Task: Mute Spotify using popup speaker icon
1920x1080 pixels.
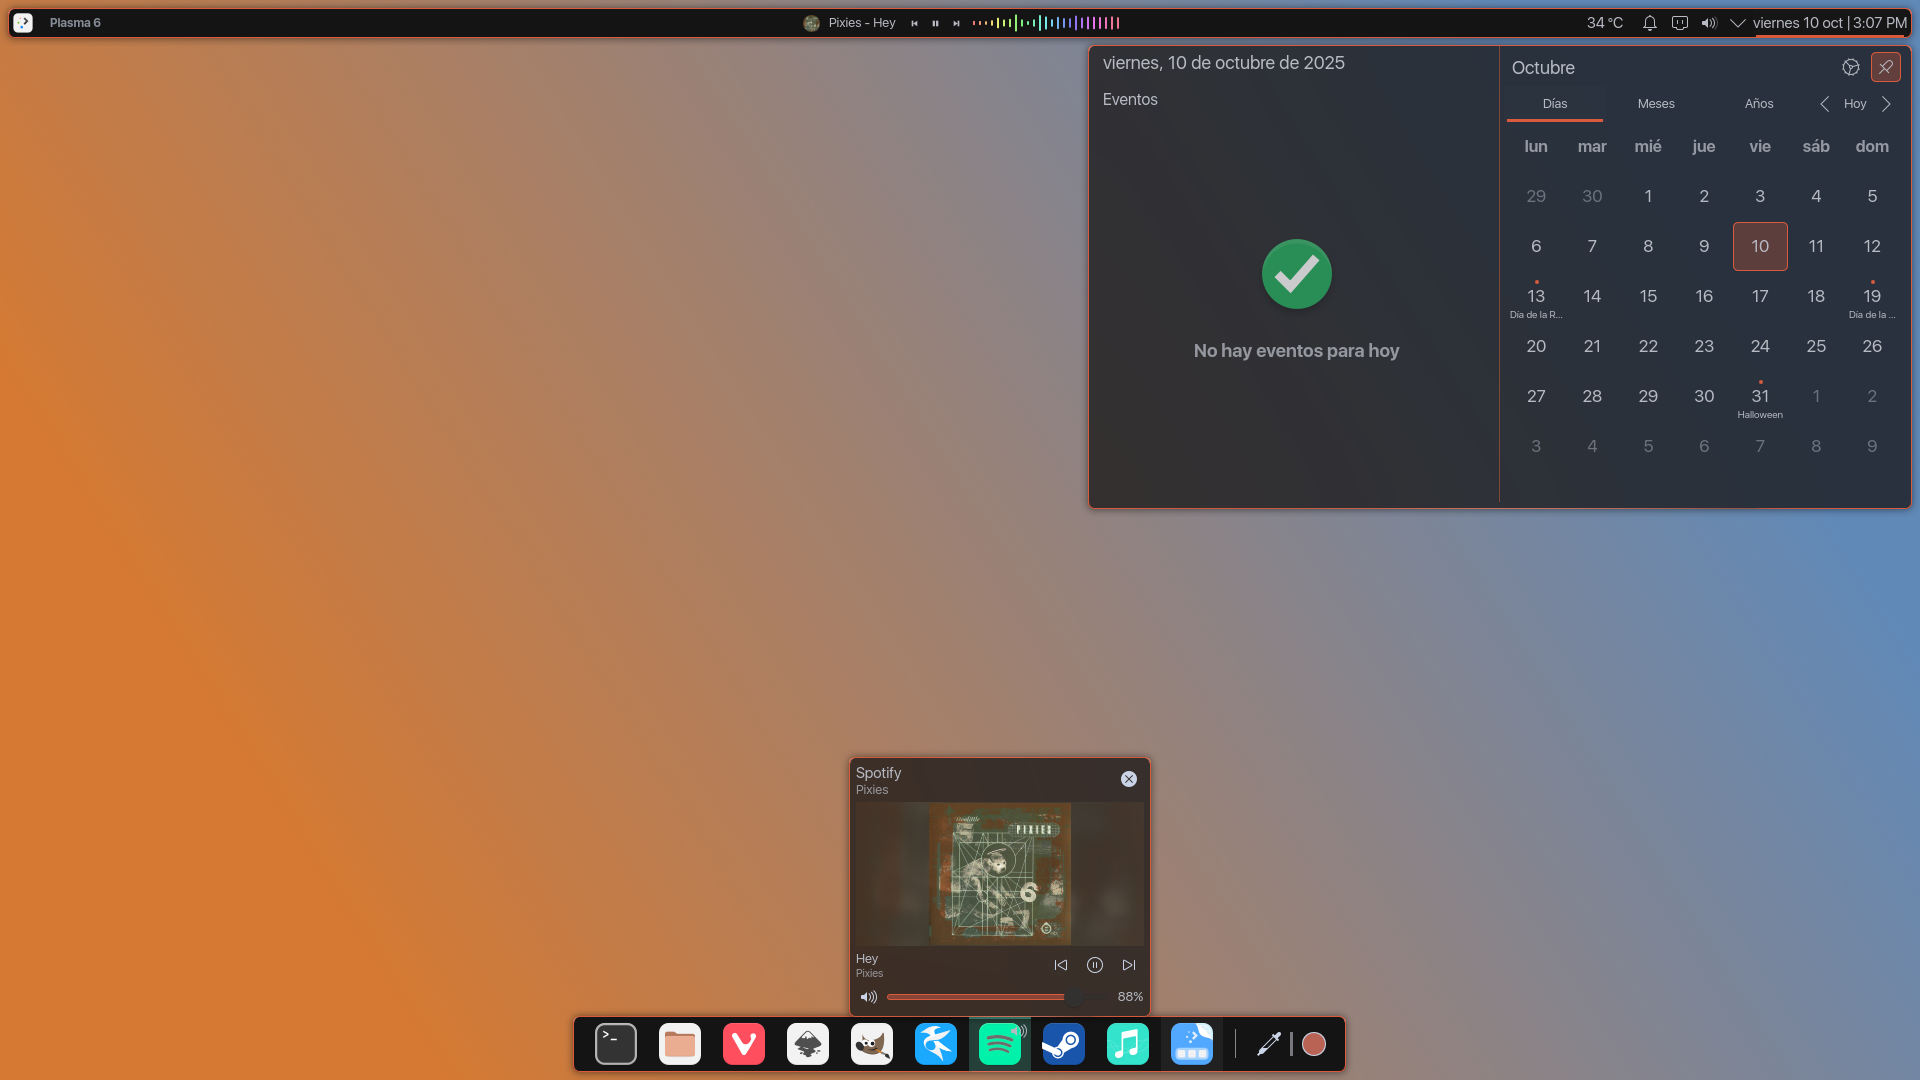Action: click(x=869, y=997)
